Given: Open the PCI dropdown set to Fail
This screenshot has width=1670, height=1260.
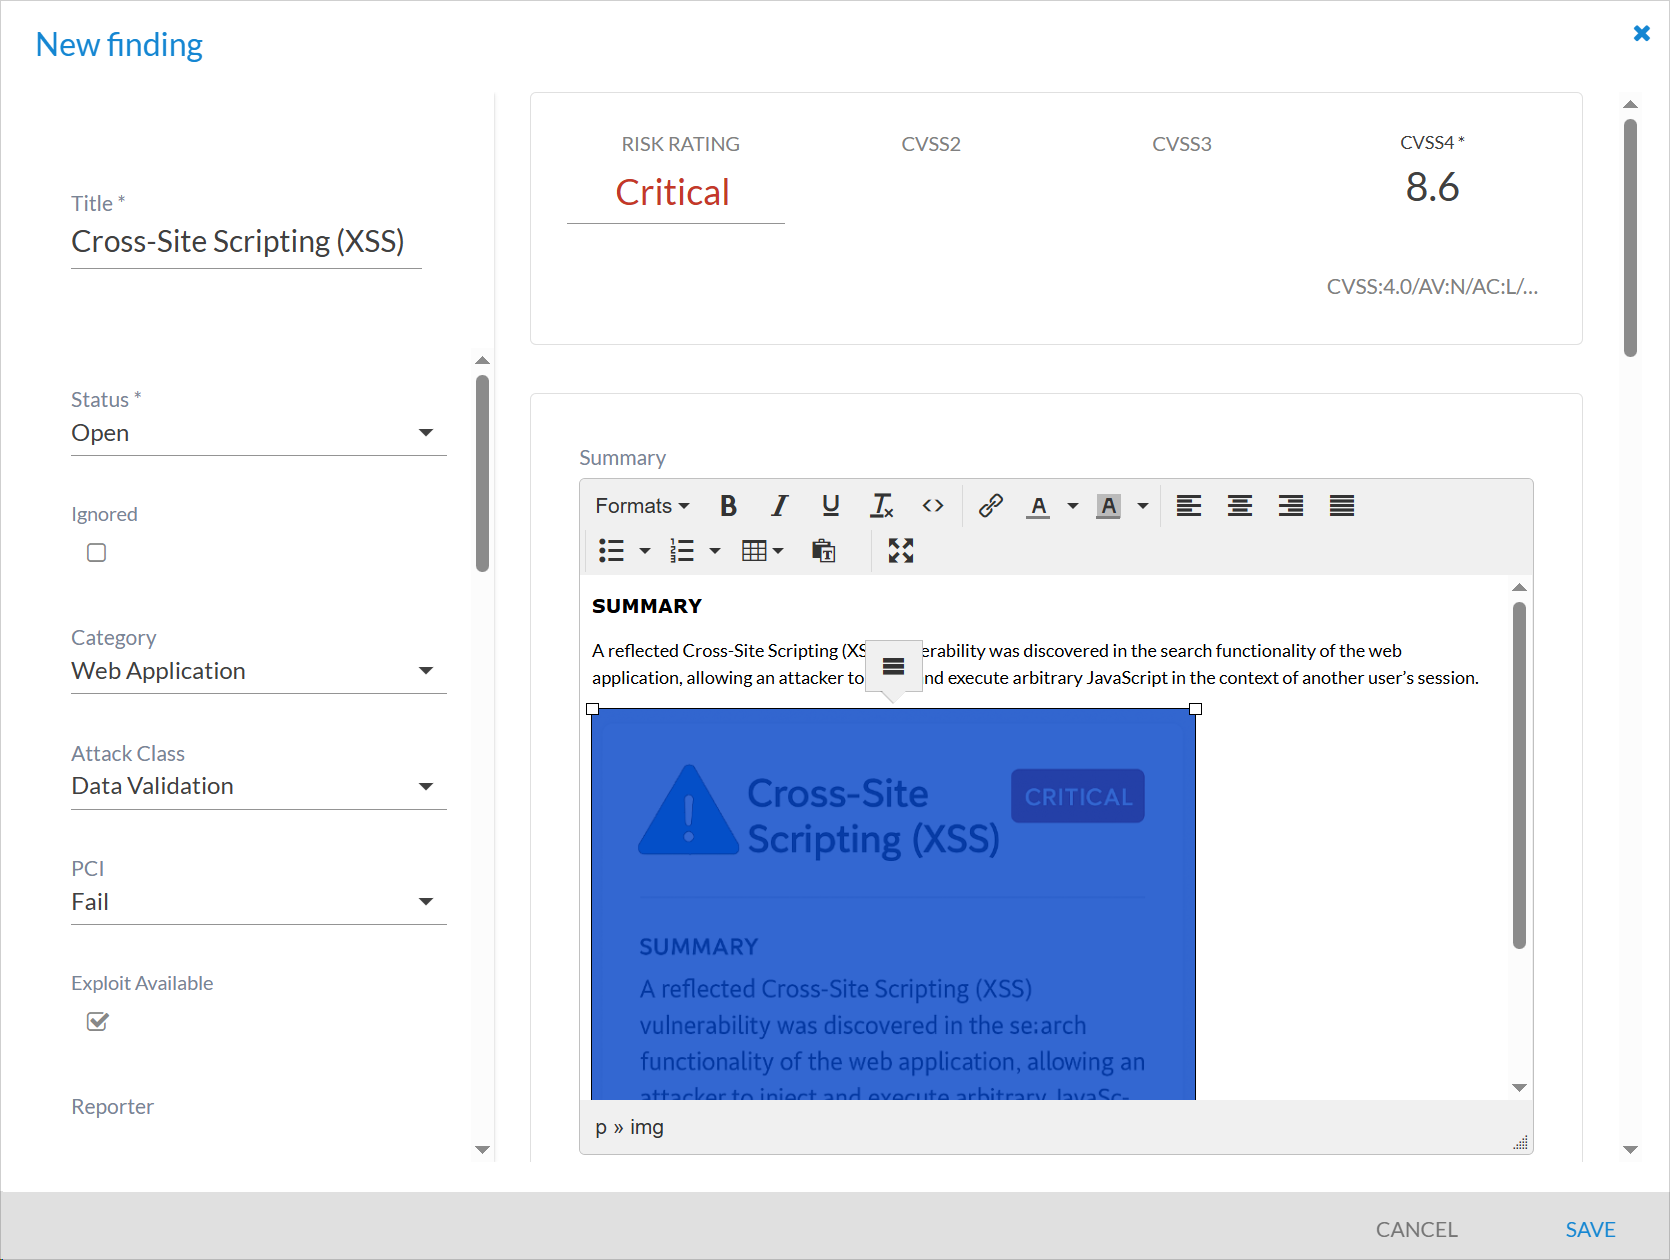Looking at the screenshot, I should 258,902.
